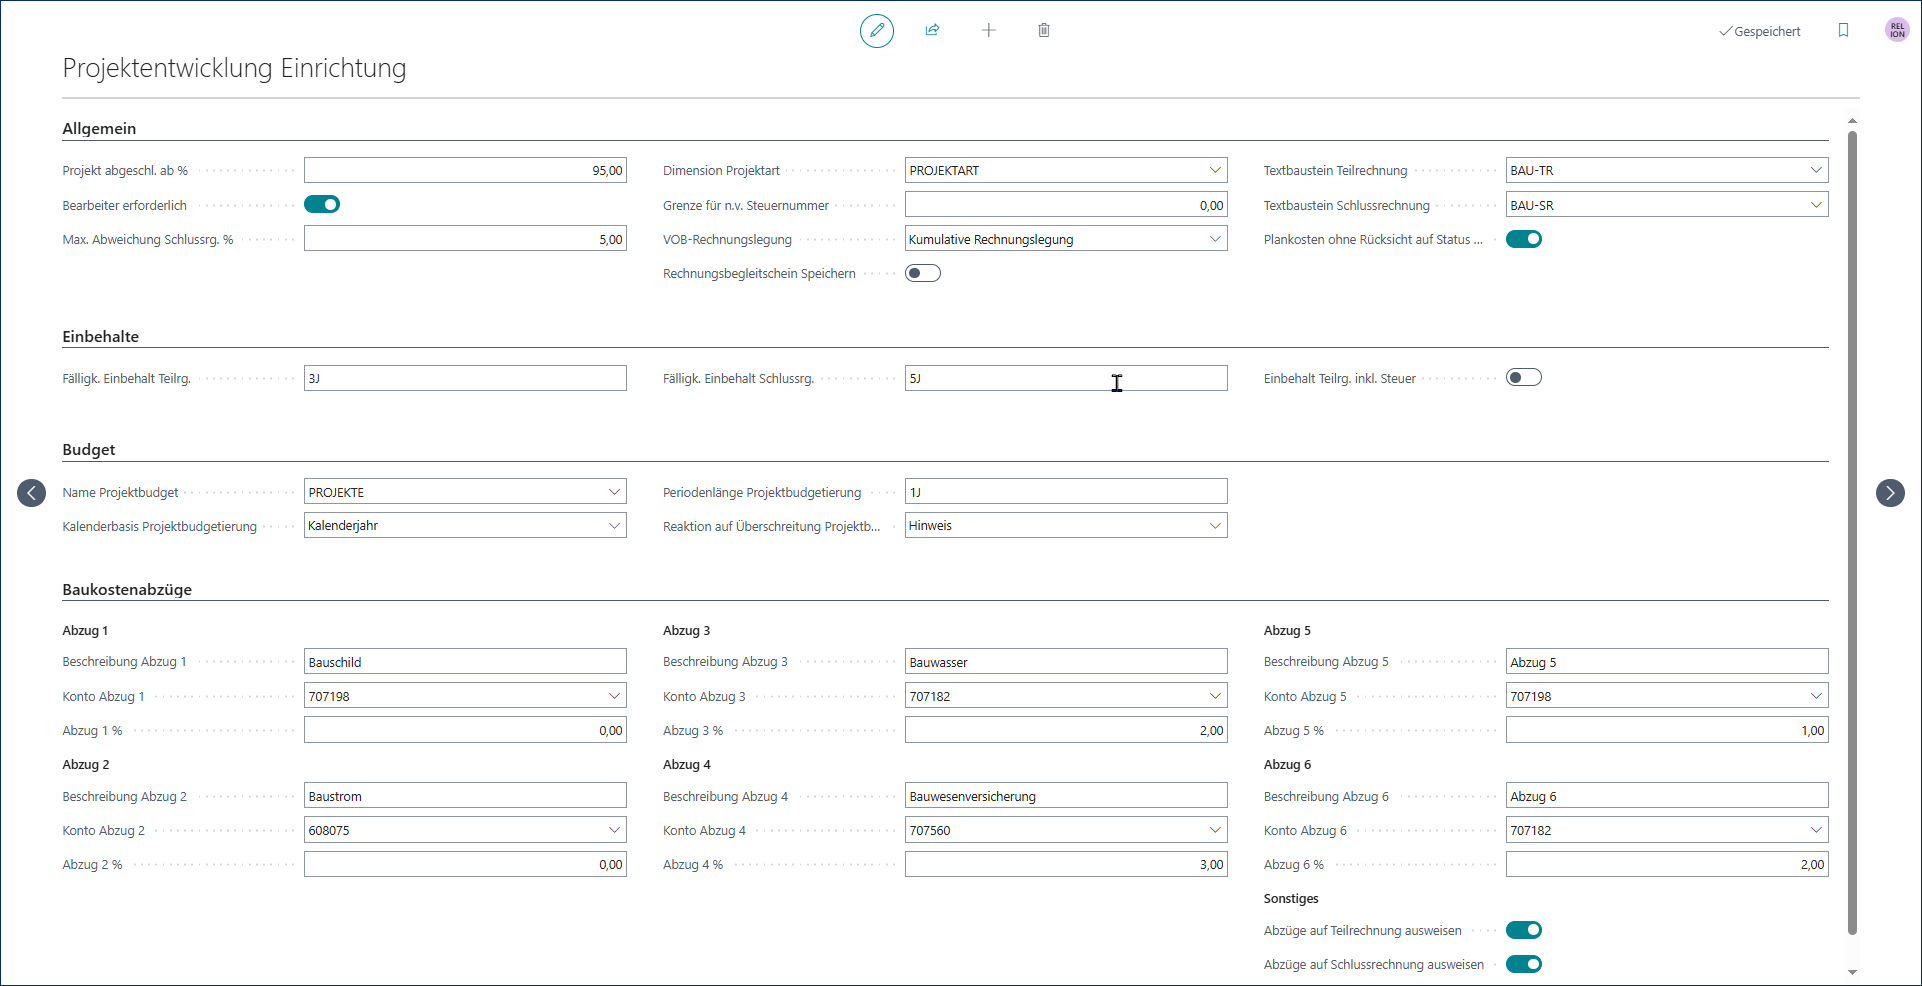Image resolution: width=1922 pixels, height=986 pixels.
Task: Open the user profile avatar
Action: click(x=1896, y=31)
